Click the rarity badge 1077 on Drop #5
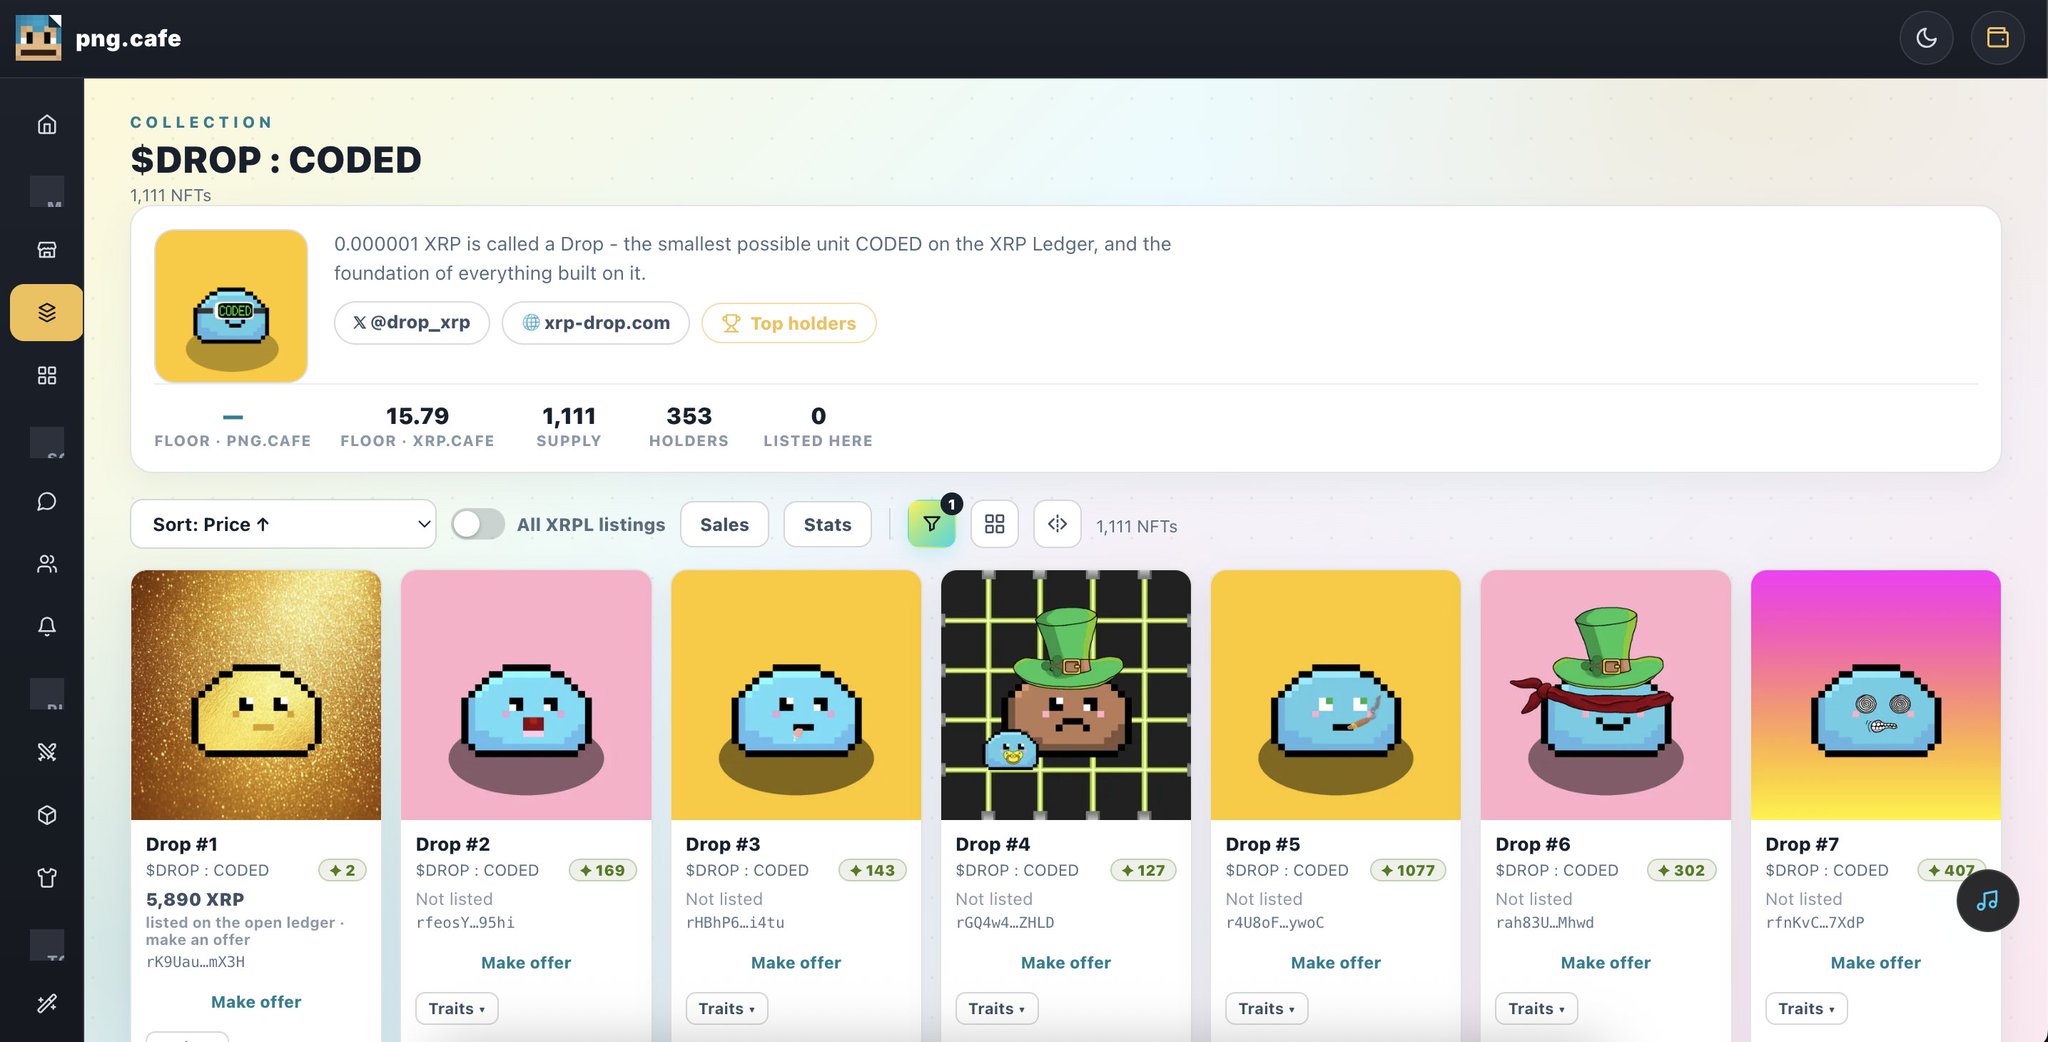 tap(1408, 870)
